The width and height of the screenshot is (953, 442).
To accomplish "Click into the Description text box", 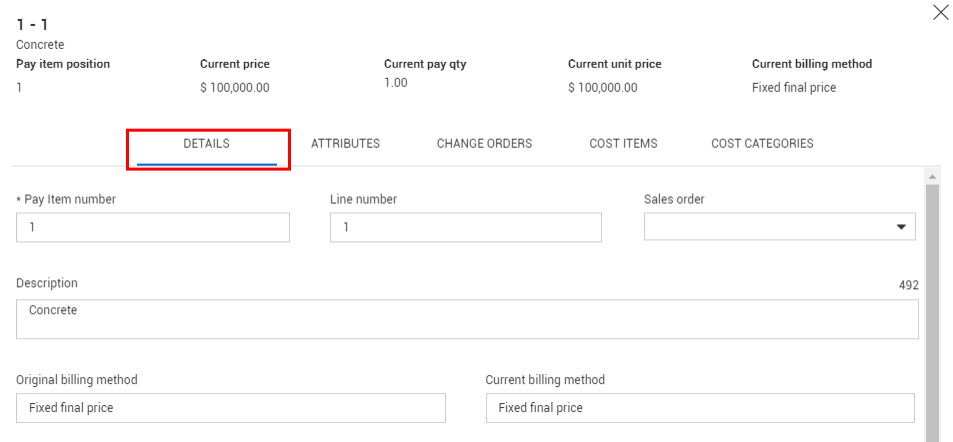I will [467, 319].
